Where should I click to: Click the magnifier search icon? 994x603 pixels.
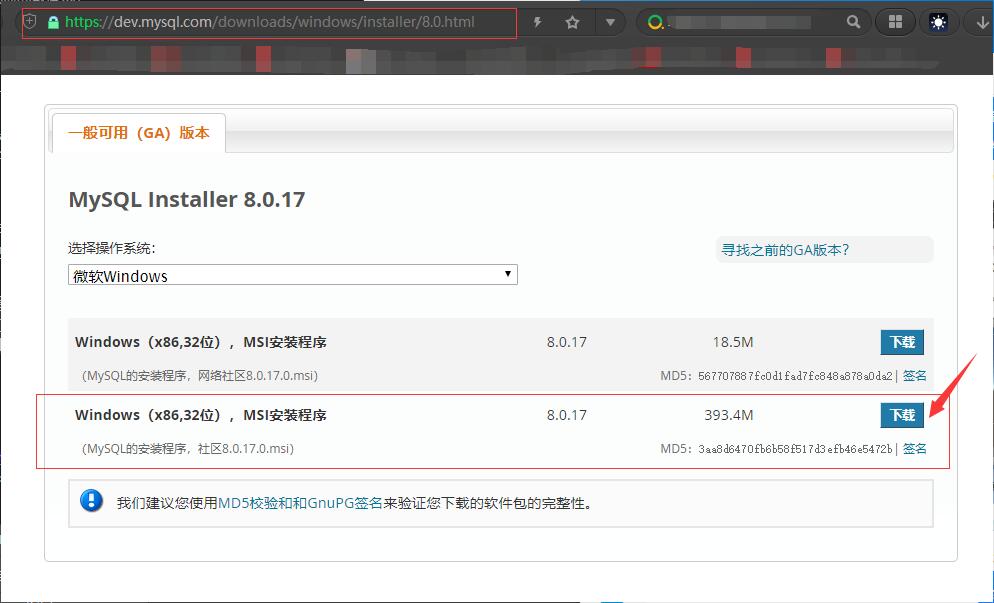click(x=853, y=22)
